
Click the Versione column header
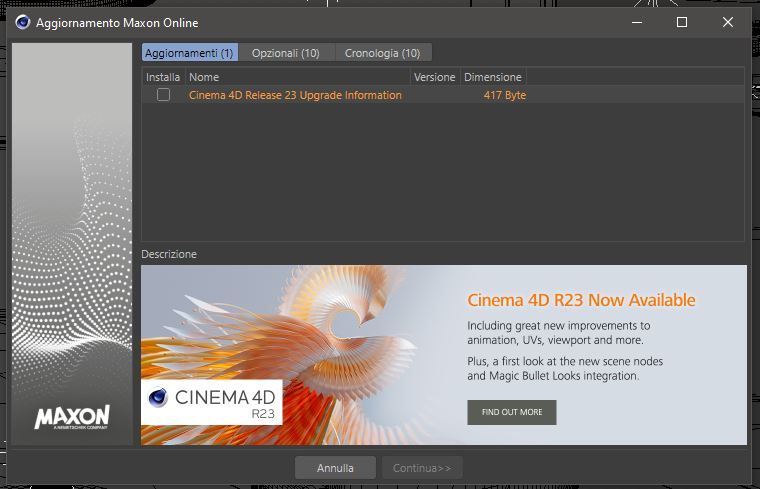click(x=435, y=77)
